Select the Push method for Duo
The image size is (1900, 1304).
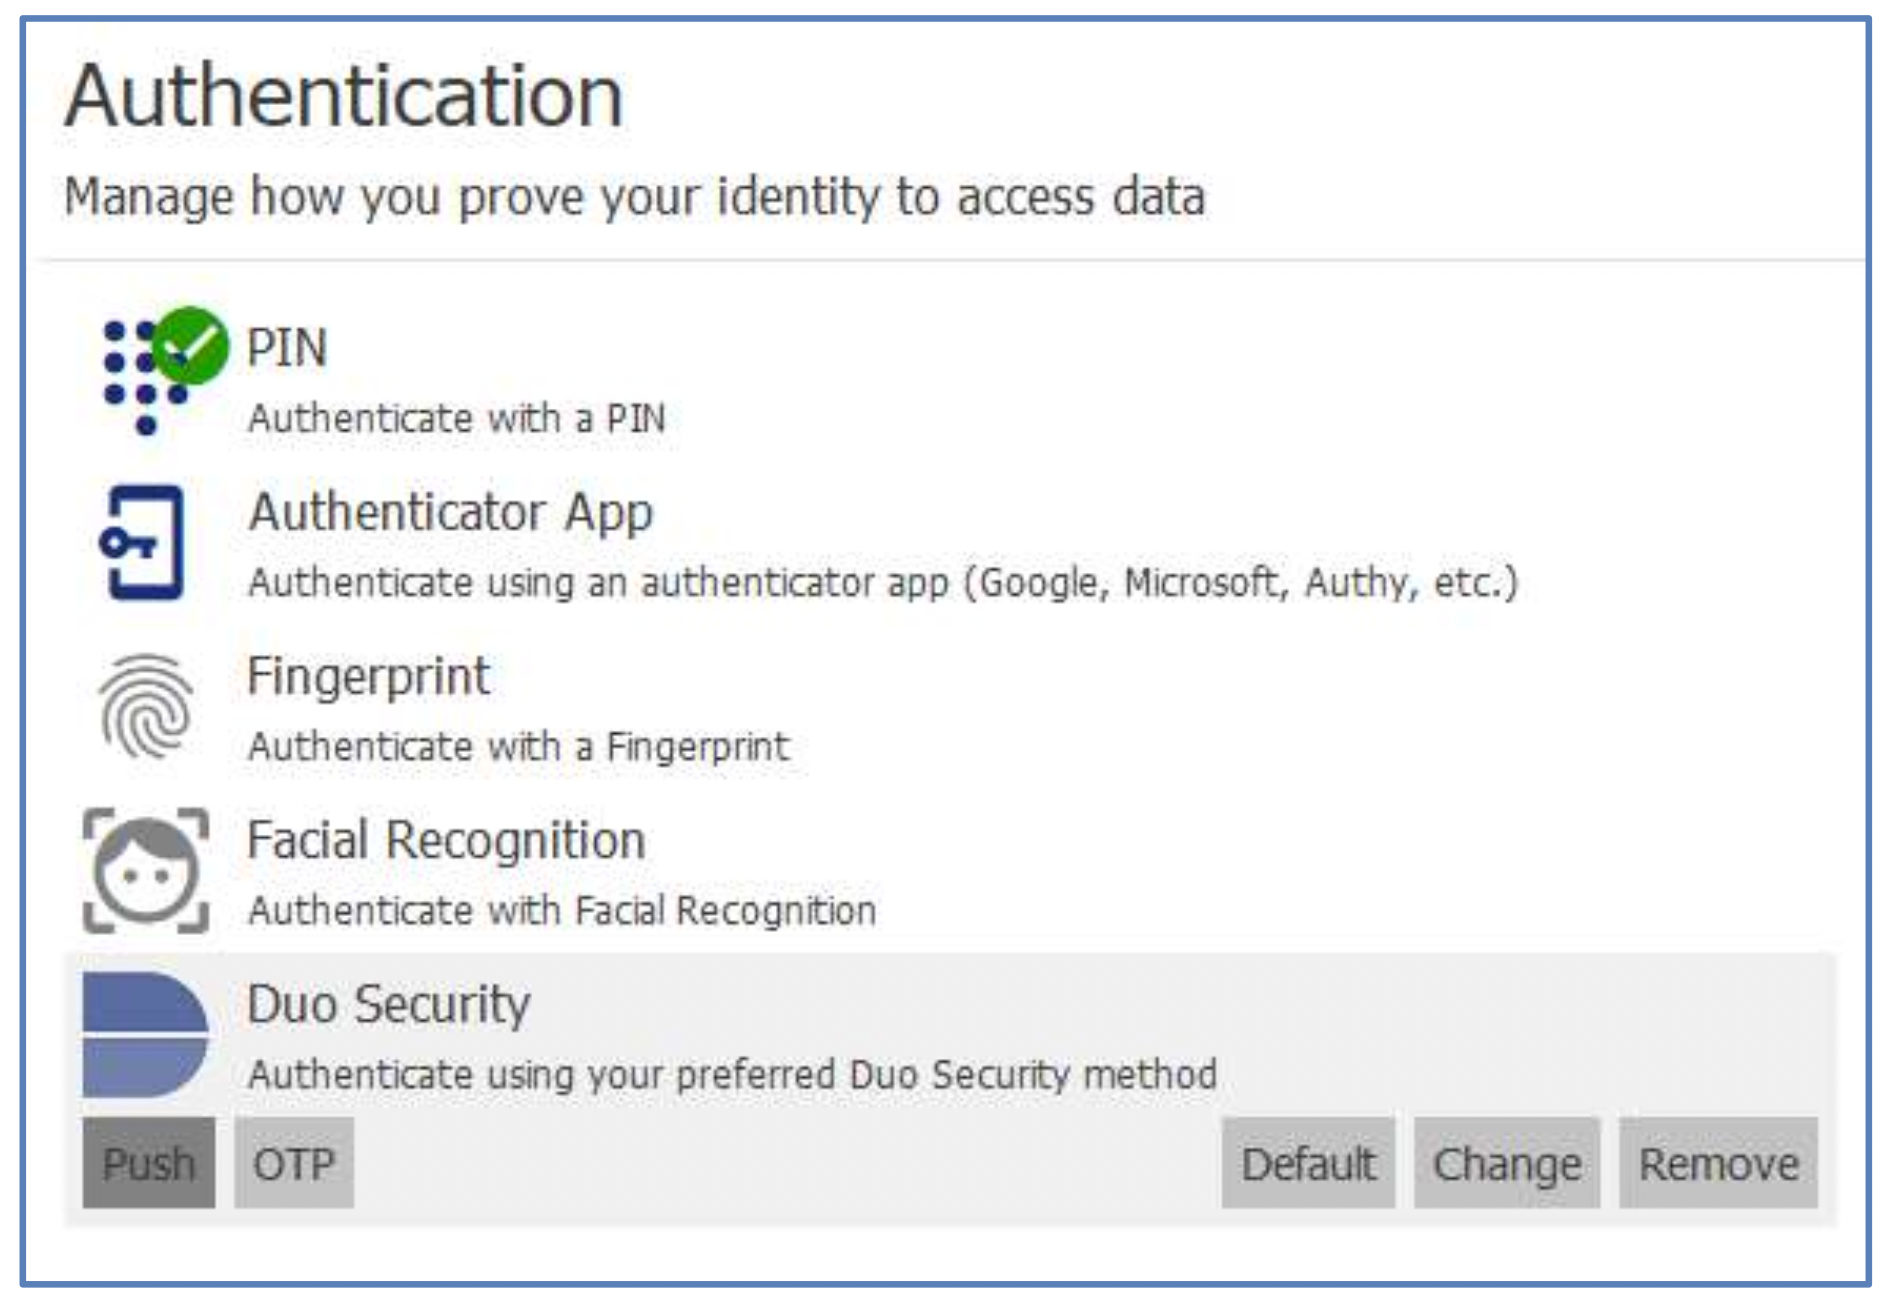point(149,1164)
